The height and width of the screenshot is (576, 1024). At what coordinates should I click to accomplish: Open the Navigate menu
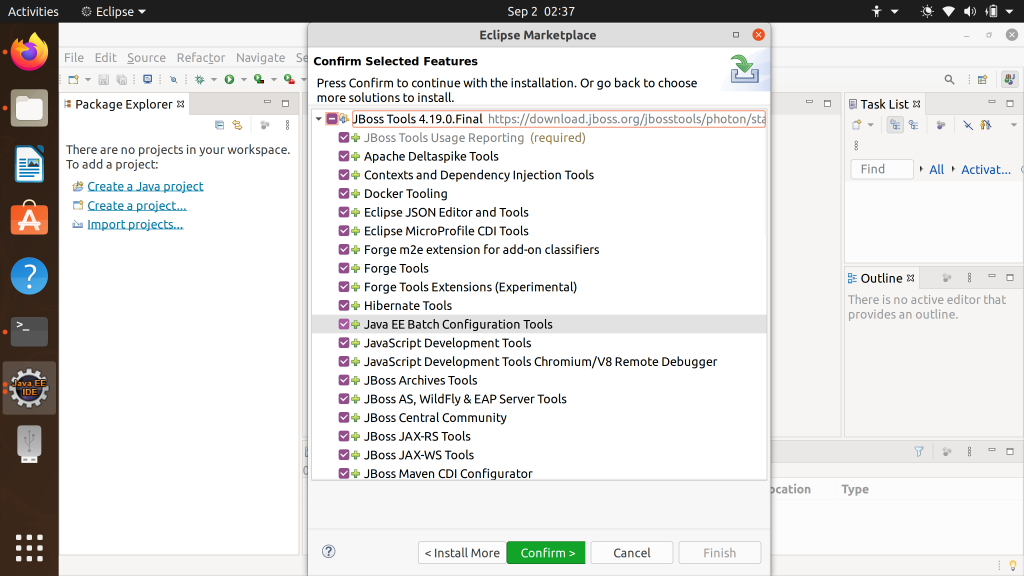(x=260, y=58)
